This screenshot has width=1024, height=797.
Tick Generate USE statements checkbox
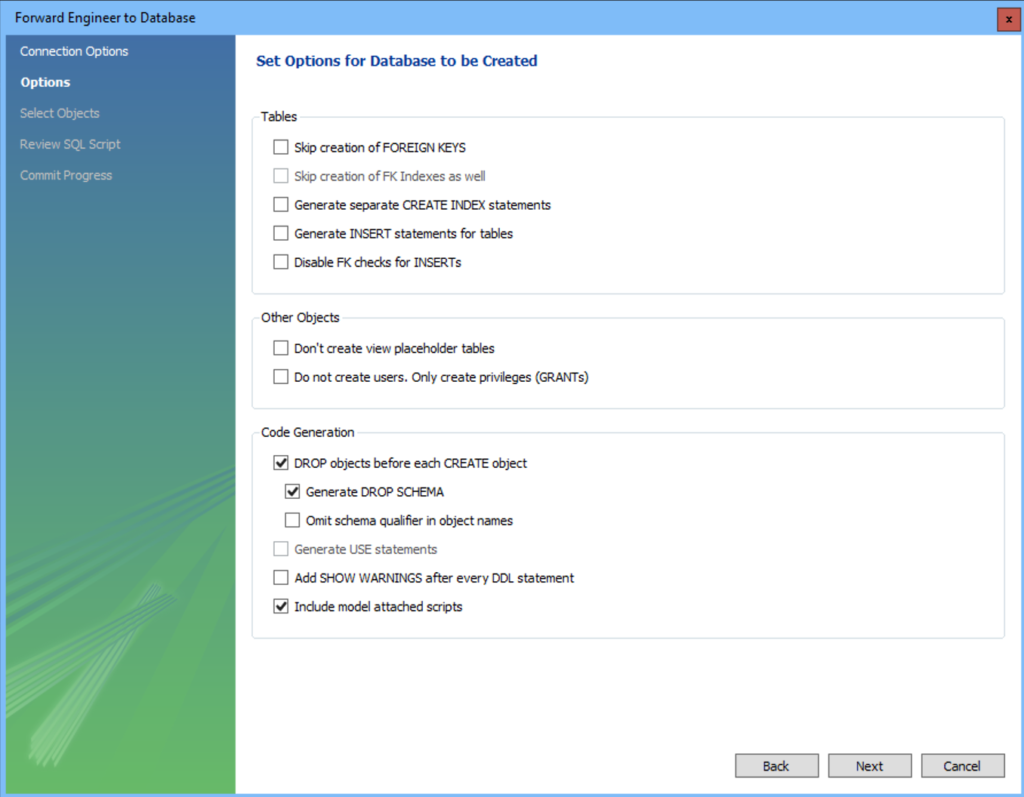[x=281, y=549]
